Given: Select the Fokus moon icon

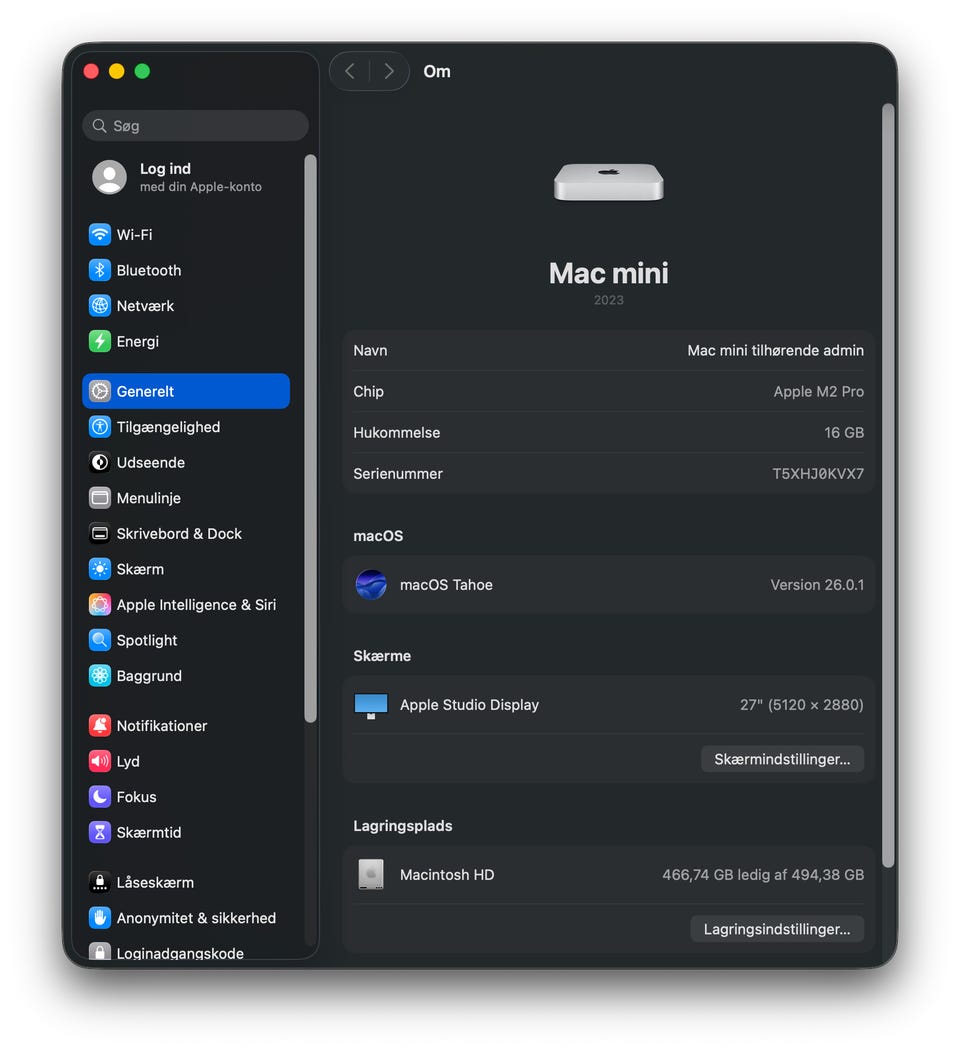Looking at the screenshot, I should tap(100, 796).
